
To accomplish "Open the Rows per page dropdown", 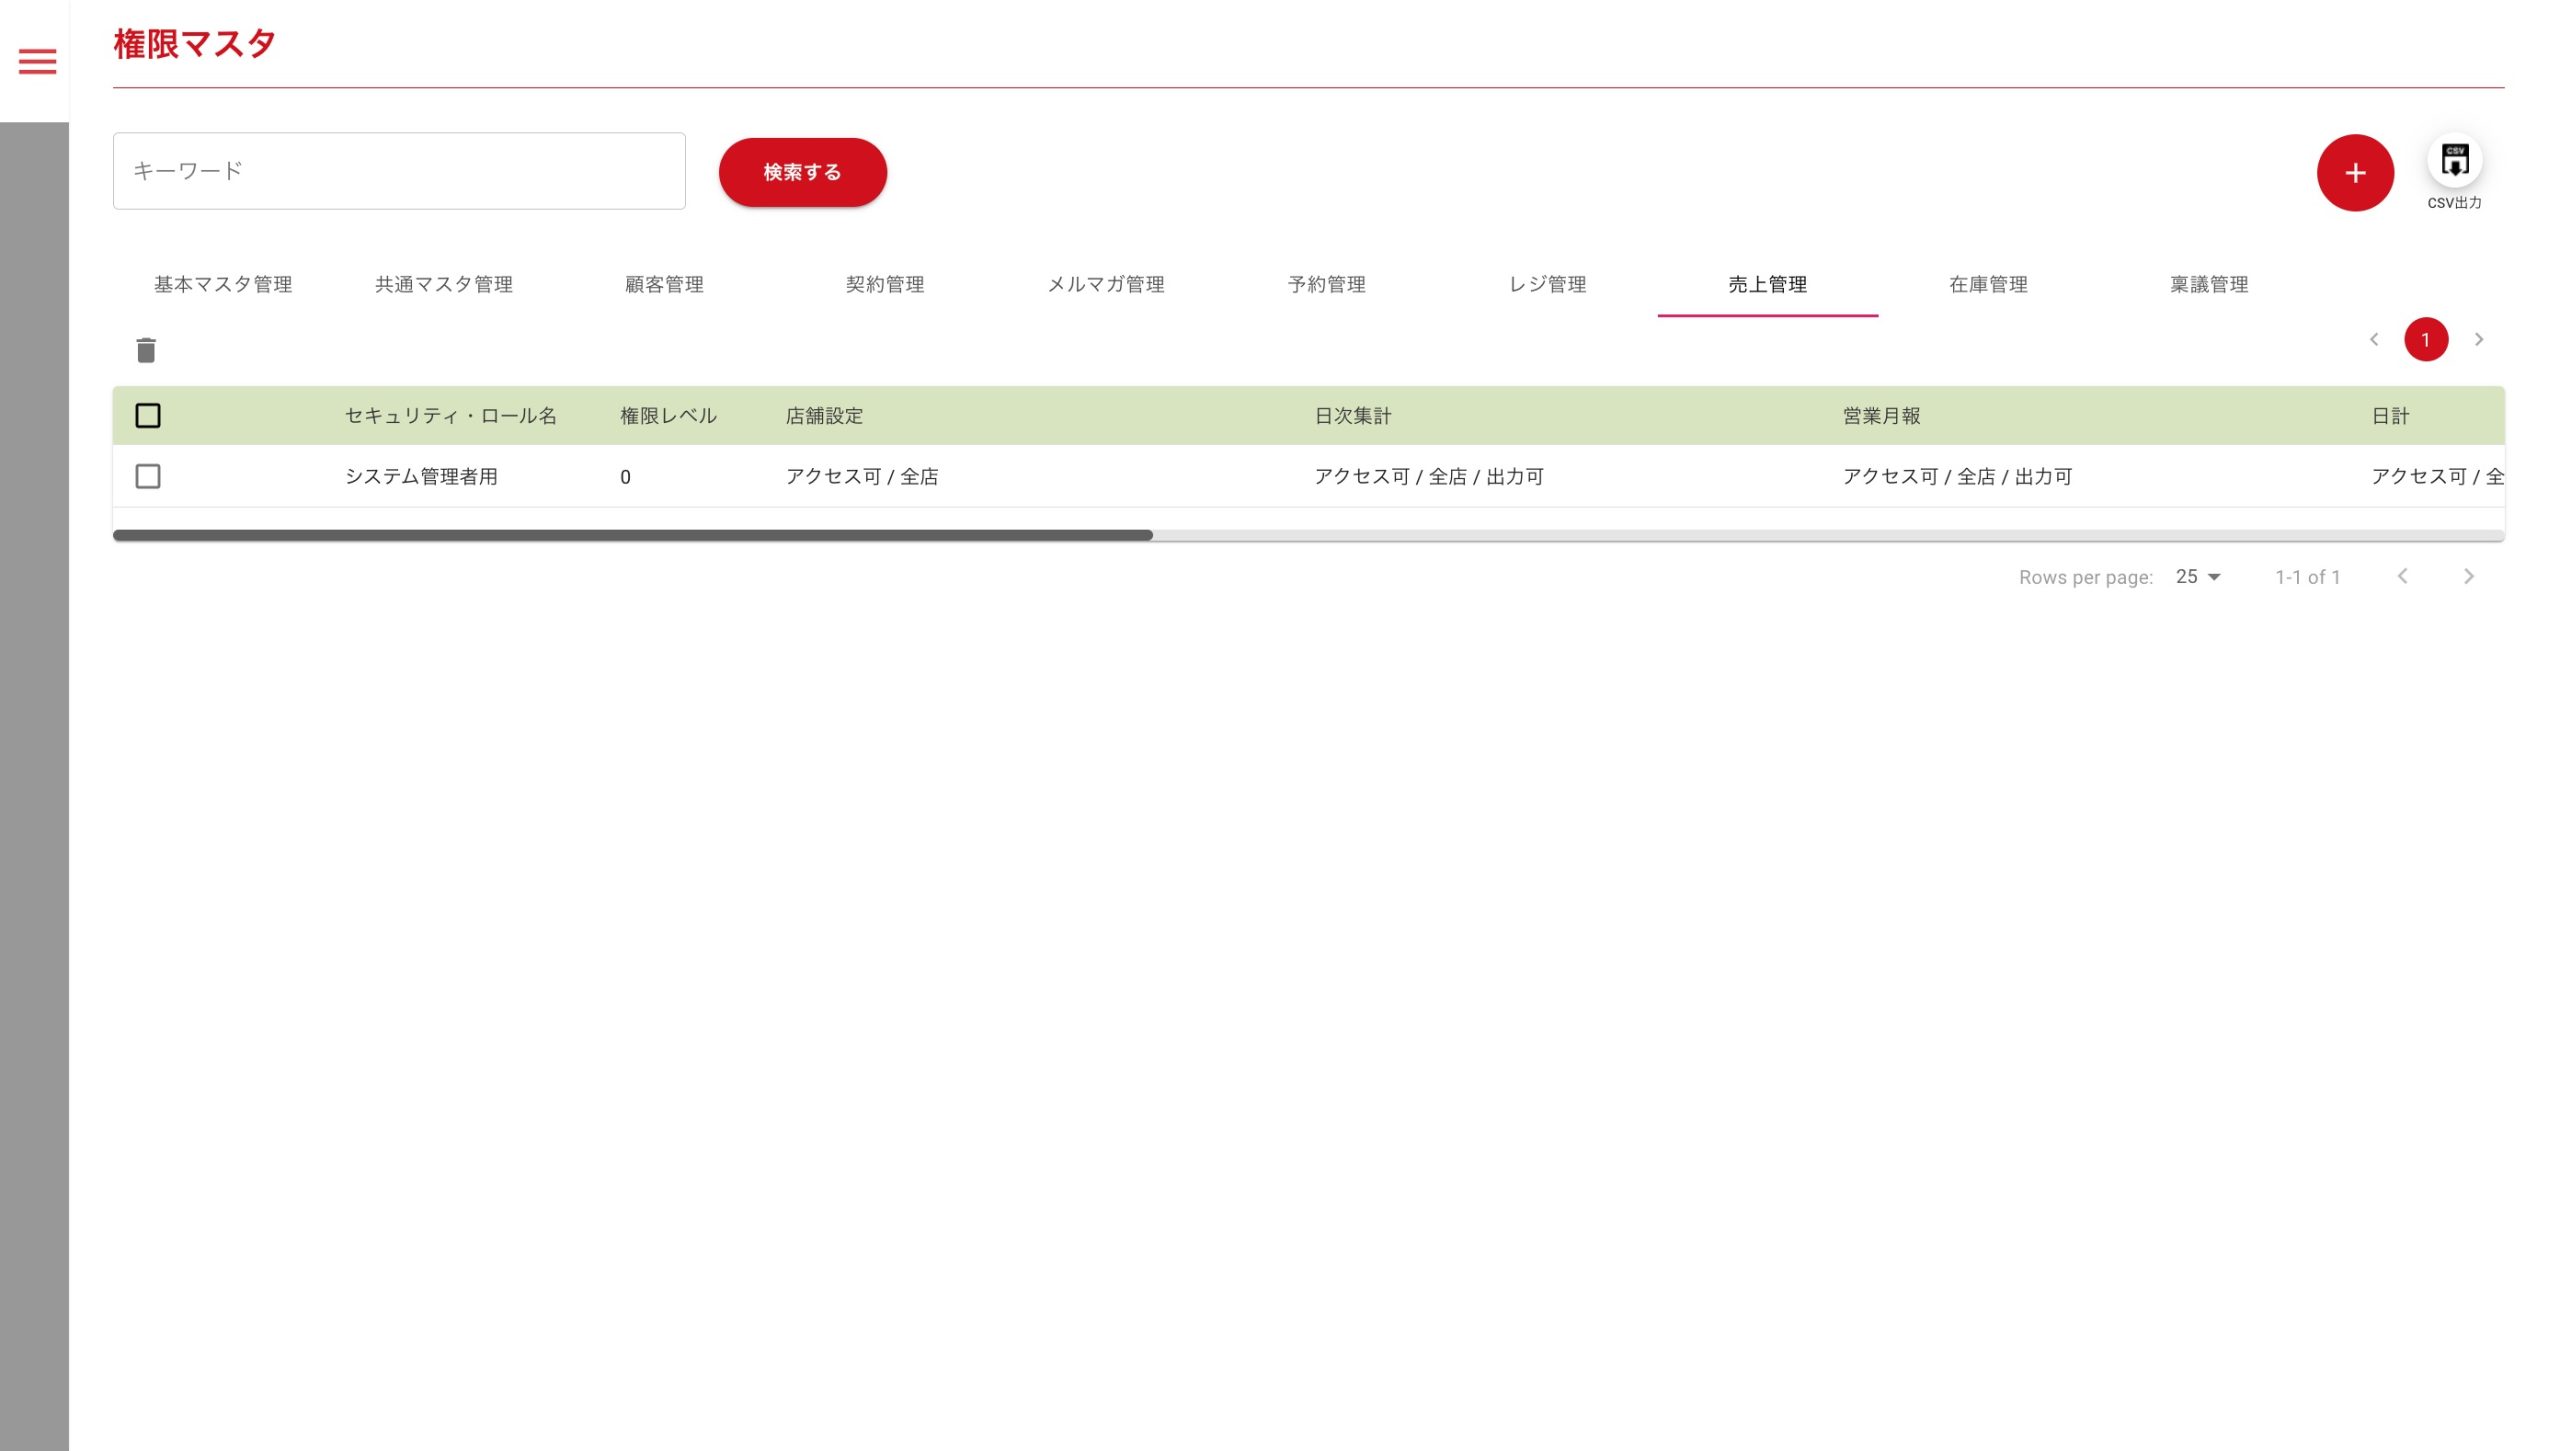I will (x=2197, y=577).
